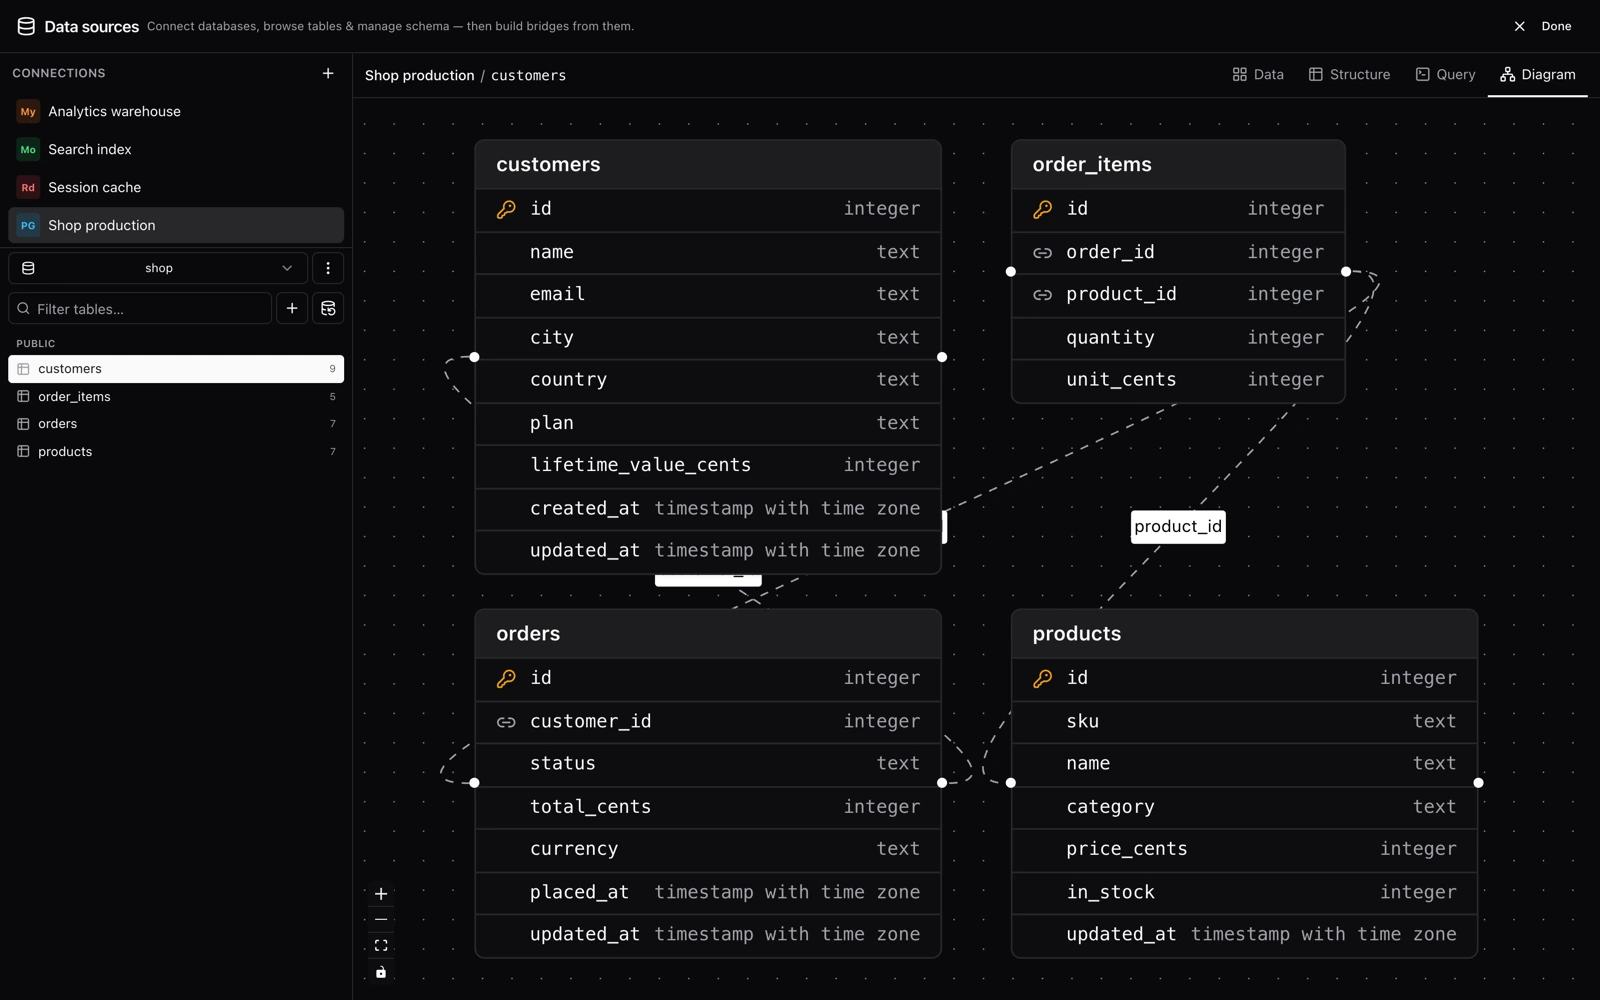Switch to the Data tab

(x=1258, y=75)
